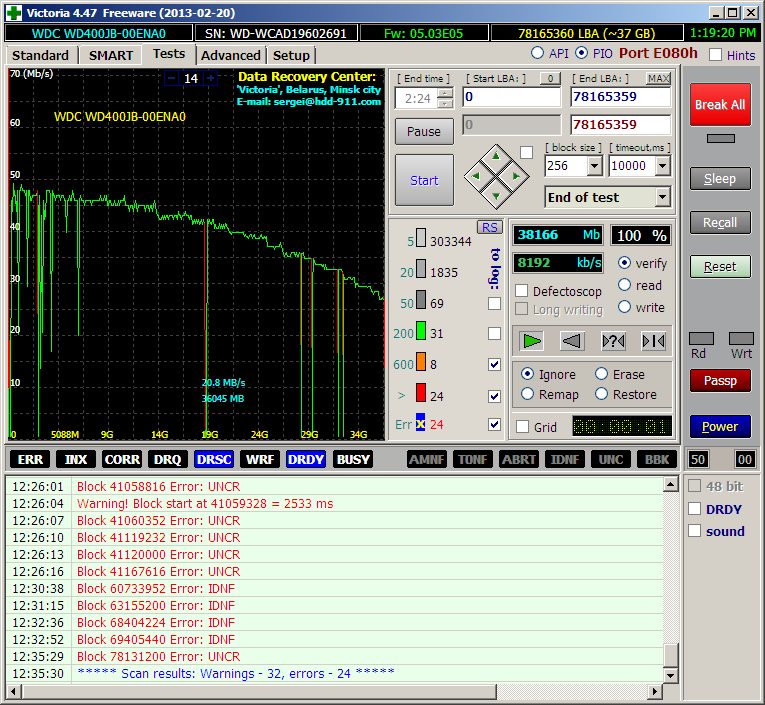The height and width of the screenshot is (705, 765).
Task: Click the Start LBA input field
Action: coord(511,97)
